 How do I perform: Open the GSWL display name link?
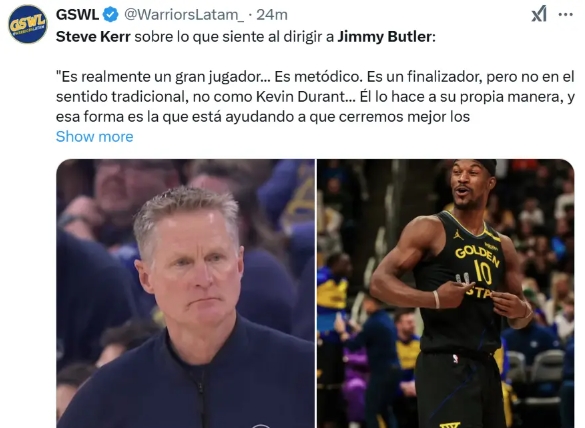click(77, 15)
